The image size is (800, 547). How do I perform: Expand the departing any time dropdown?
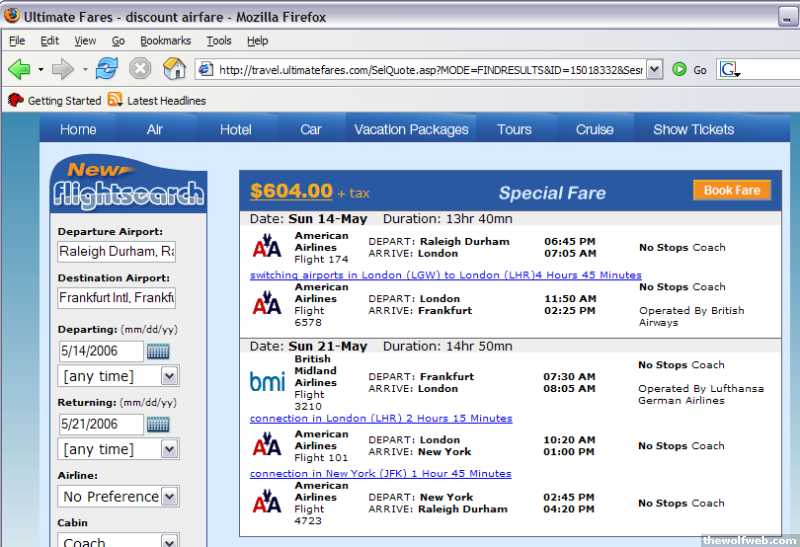(169, 376)
